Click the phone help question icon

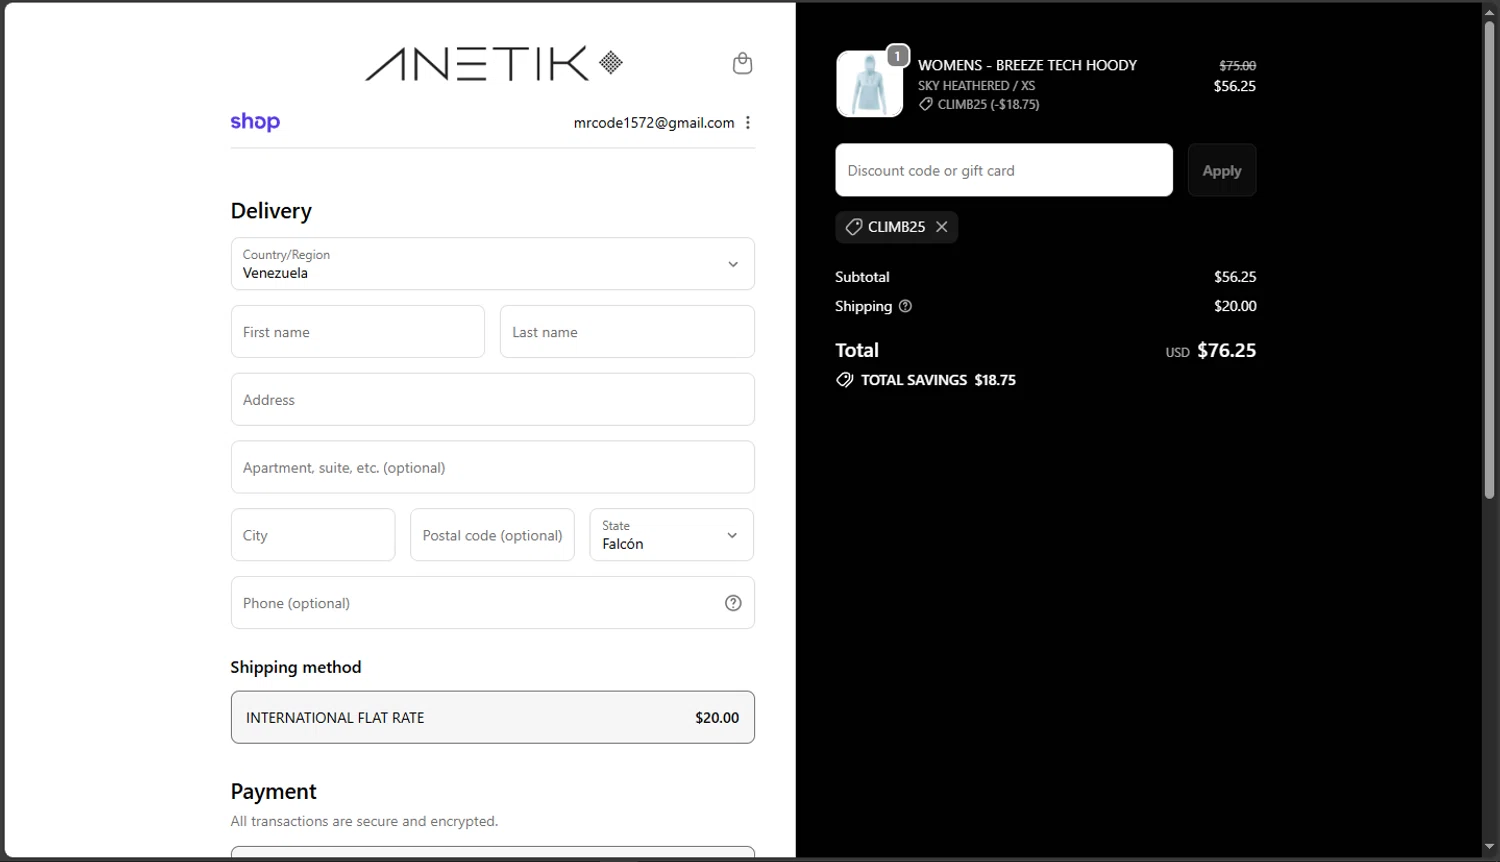[x=733, y=603]
